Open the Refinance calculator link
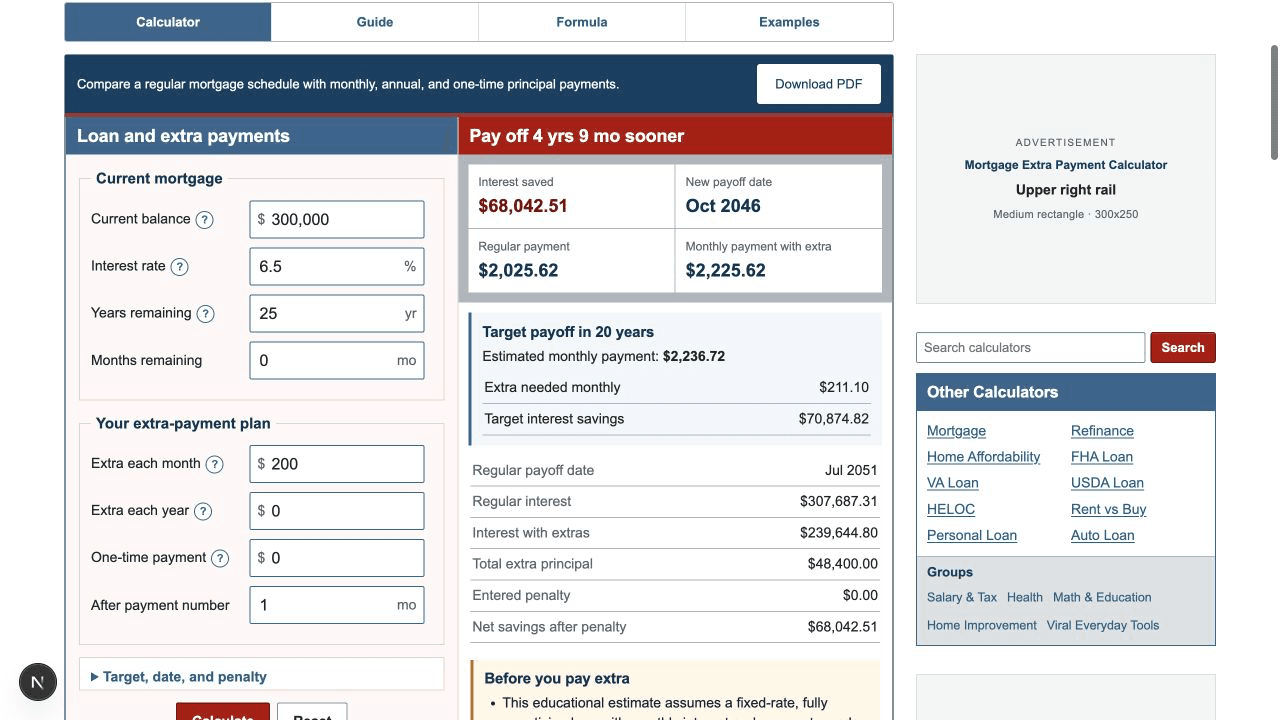 (1102, 431)
